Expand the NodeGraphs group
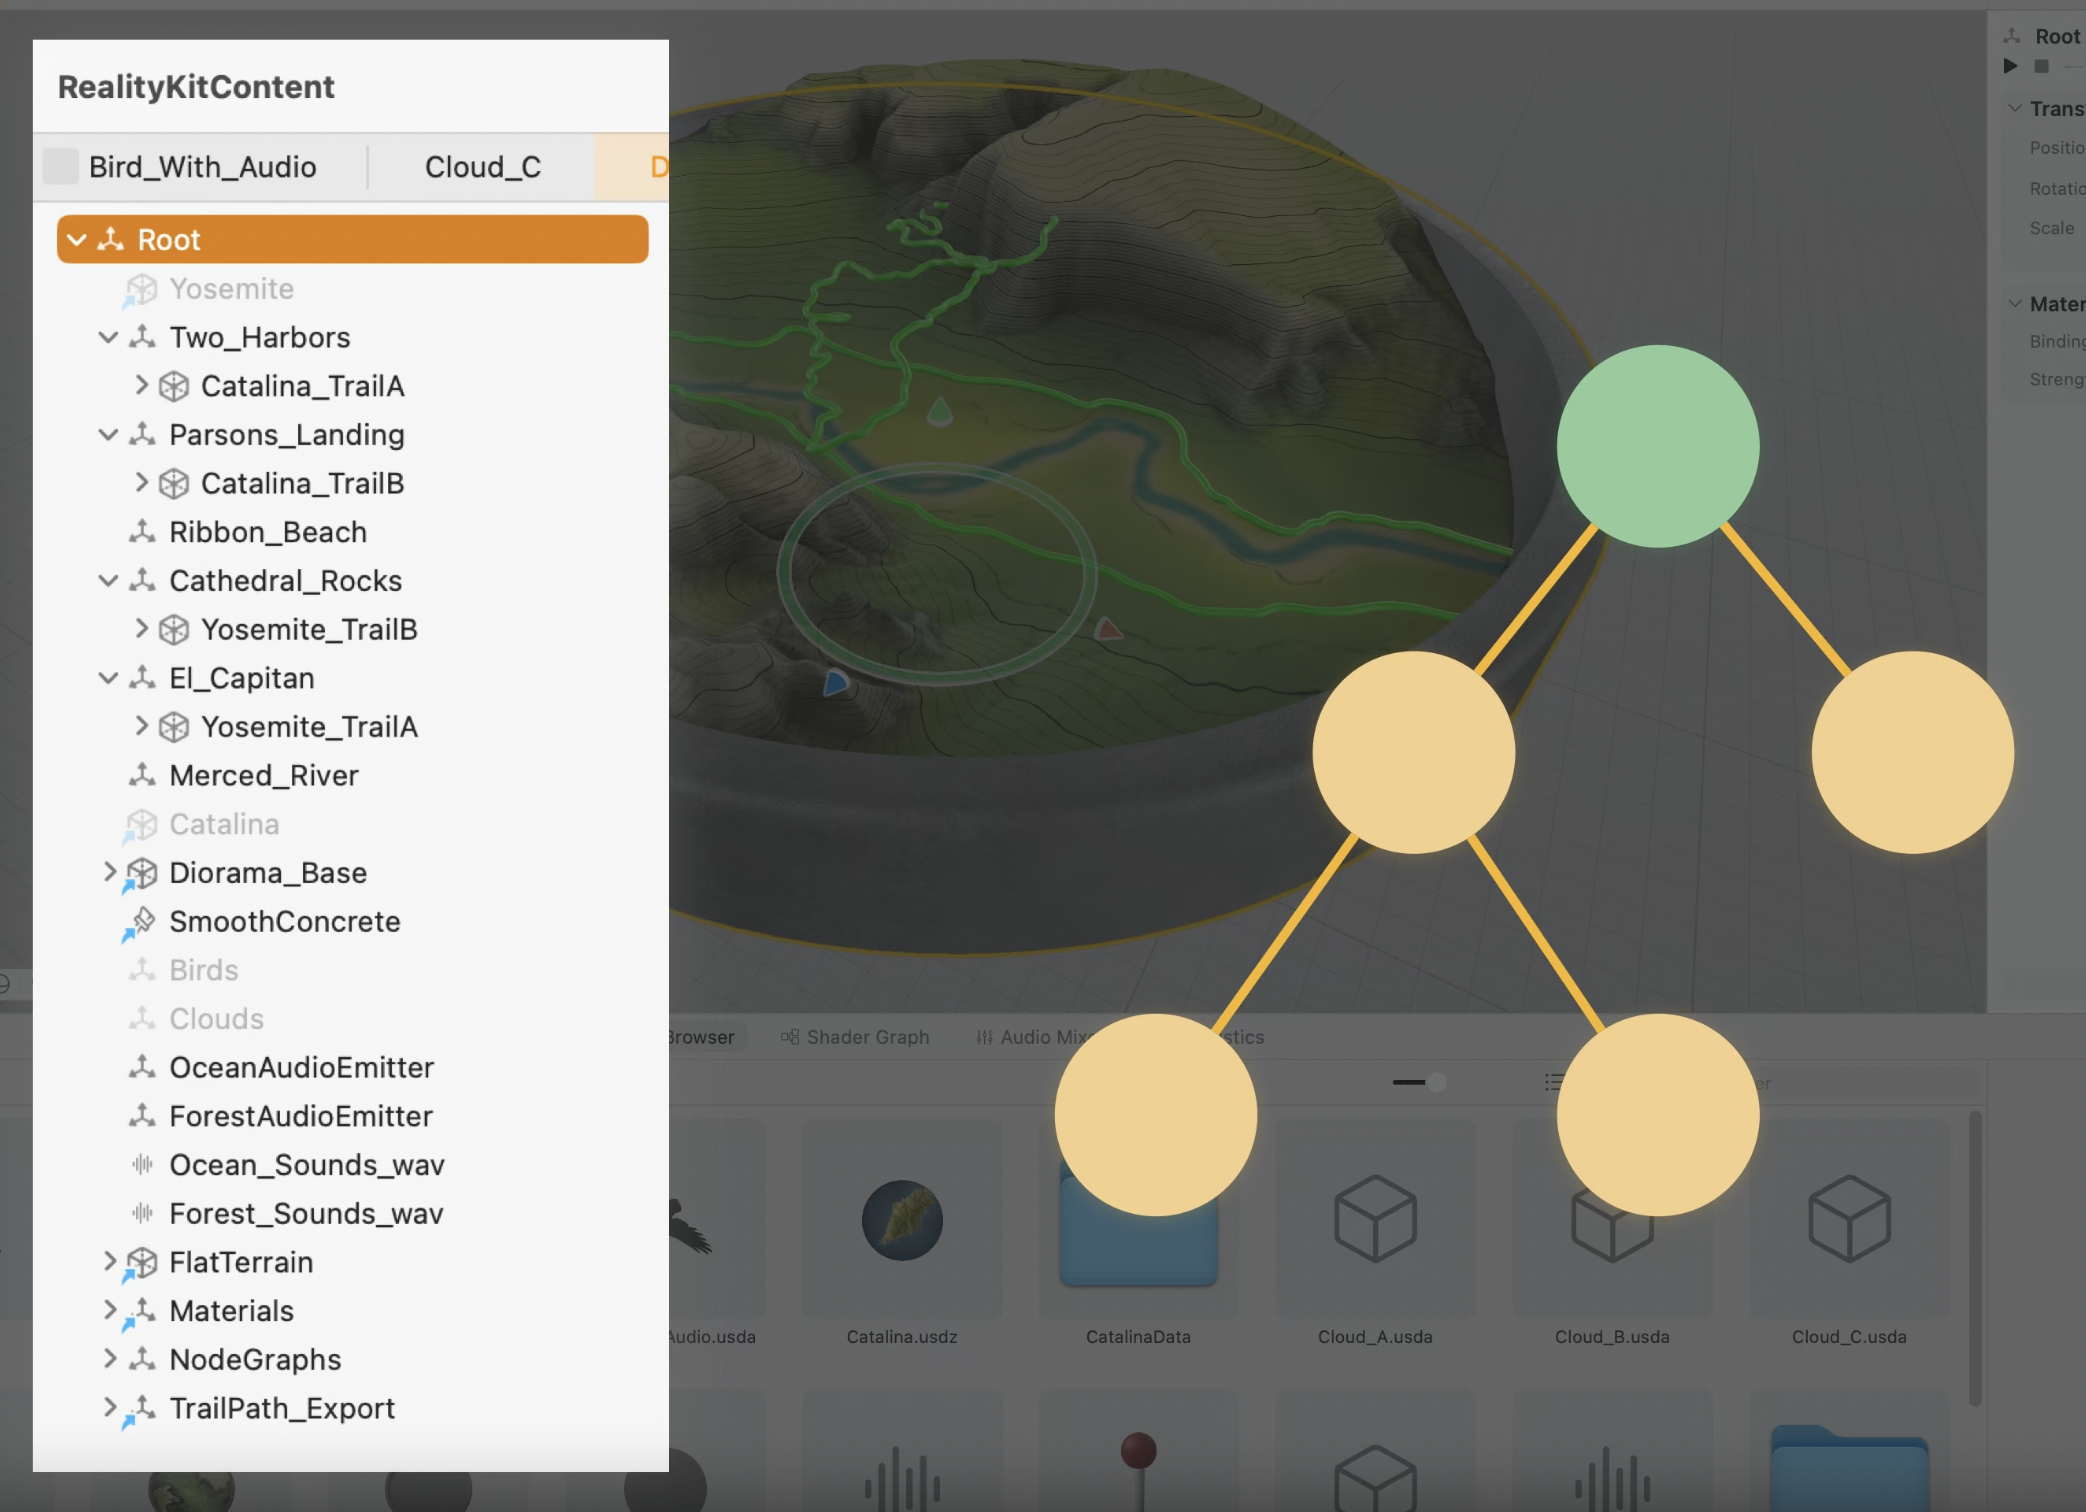The height and width of the screenshot is (1512, 2086). (110, 1359)
